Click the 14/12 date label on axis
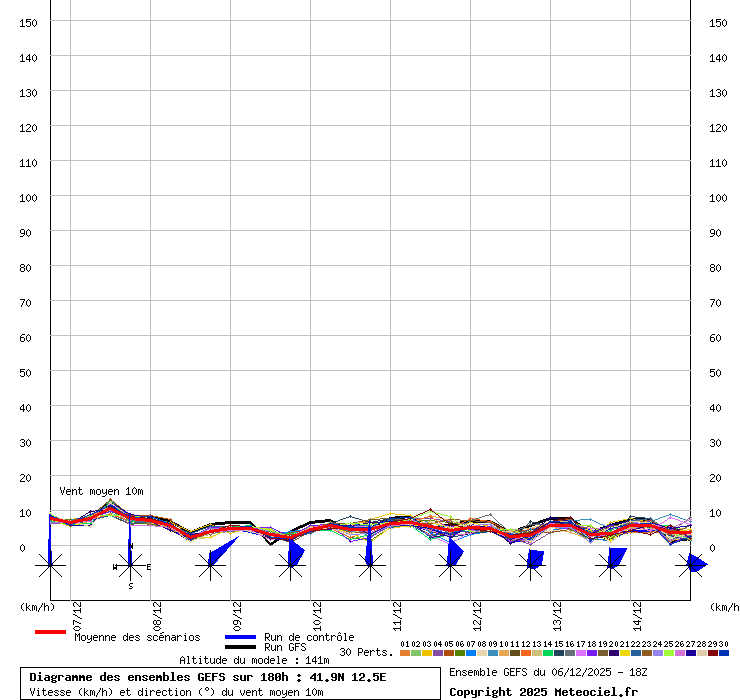This screenshot has height=700, width=740. pyautogui.click(x=637, y=611)
